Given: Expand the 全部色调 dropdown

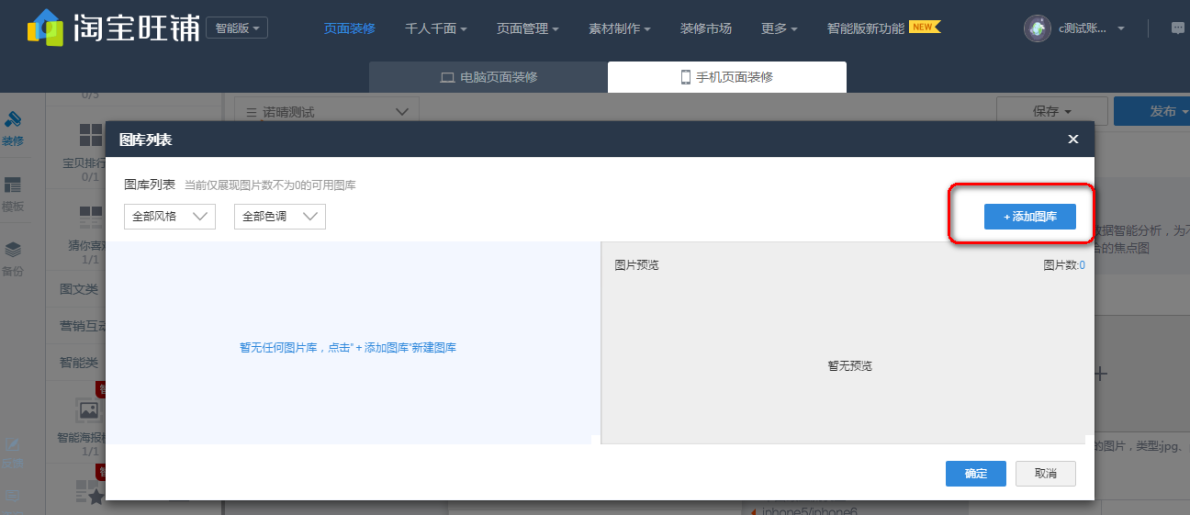Looking at the screenshot, I should tap(279, 216).
